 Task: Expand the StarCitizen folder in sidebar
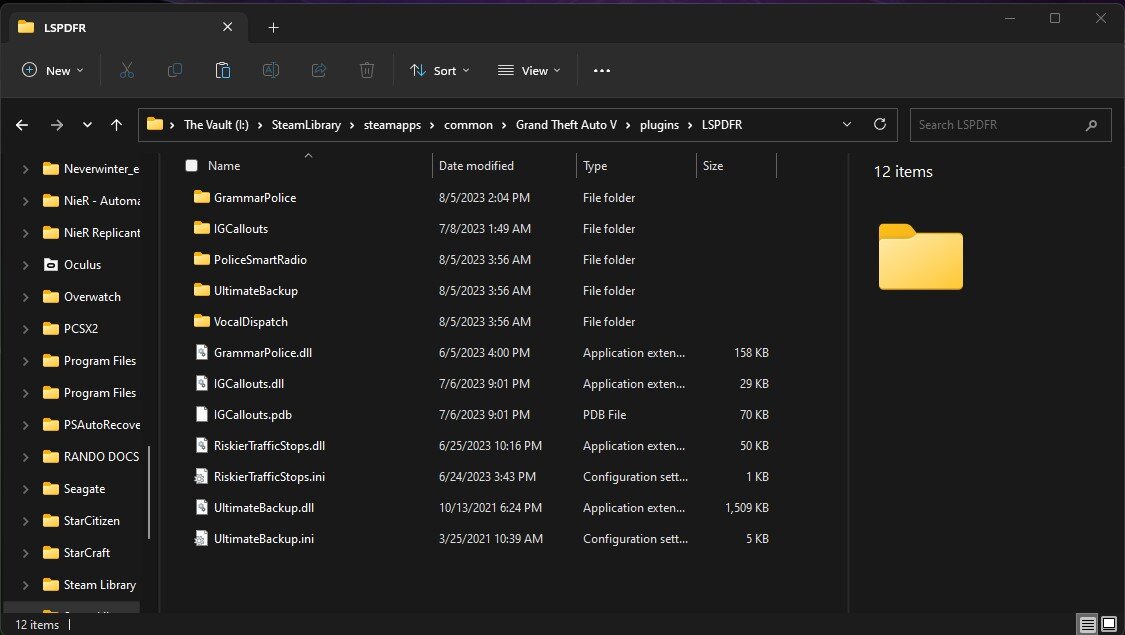point(25,521)
